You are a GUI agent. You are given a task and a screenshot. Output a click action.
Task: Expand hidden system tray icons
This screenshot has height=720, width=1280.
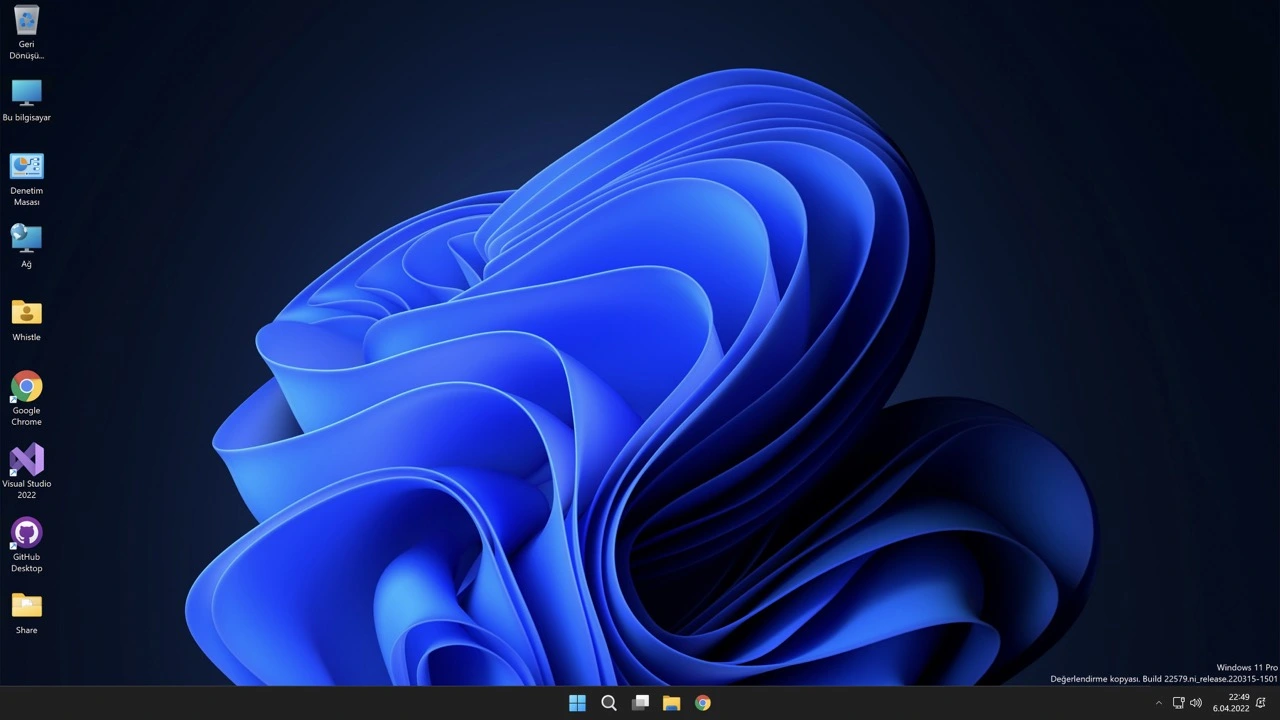(x=1158, y=703)
